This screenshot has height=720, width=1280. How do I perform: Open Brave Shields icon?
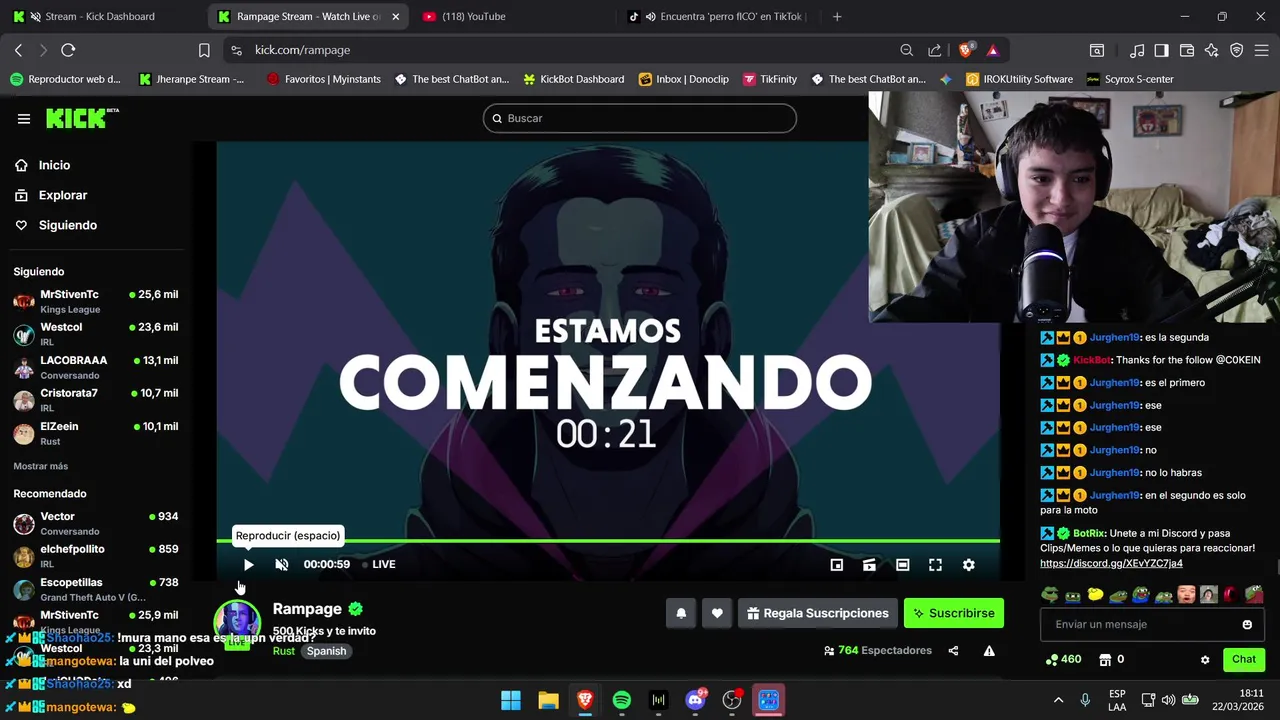pos(966,50)
